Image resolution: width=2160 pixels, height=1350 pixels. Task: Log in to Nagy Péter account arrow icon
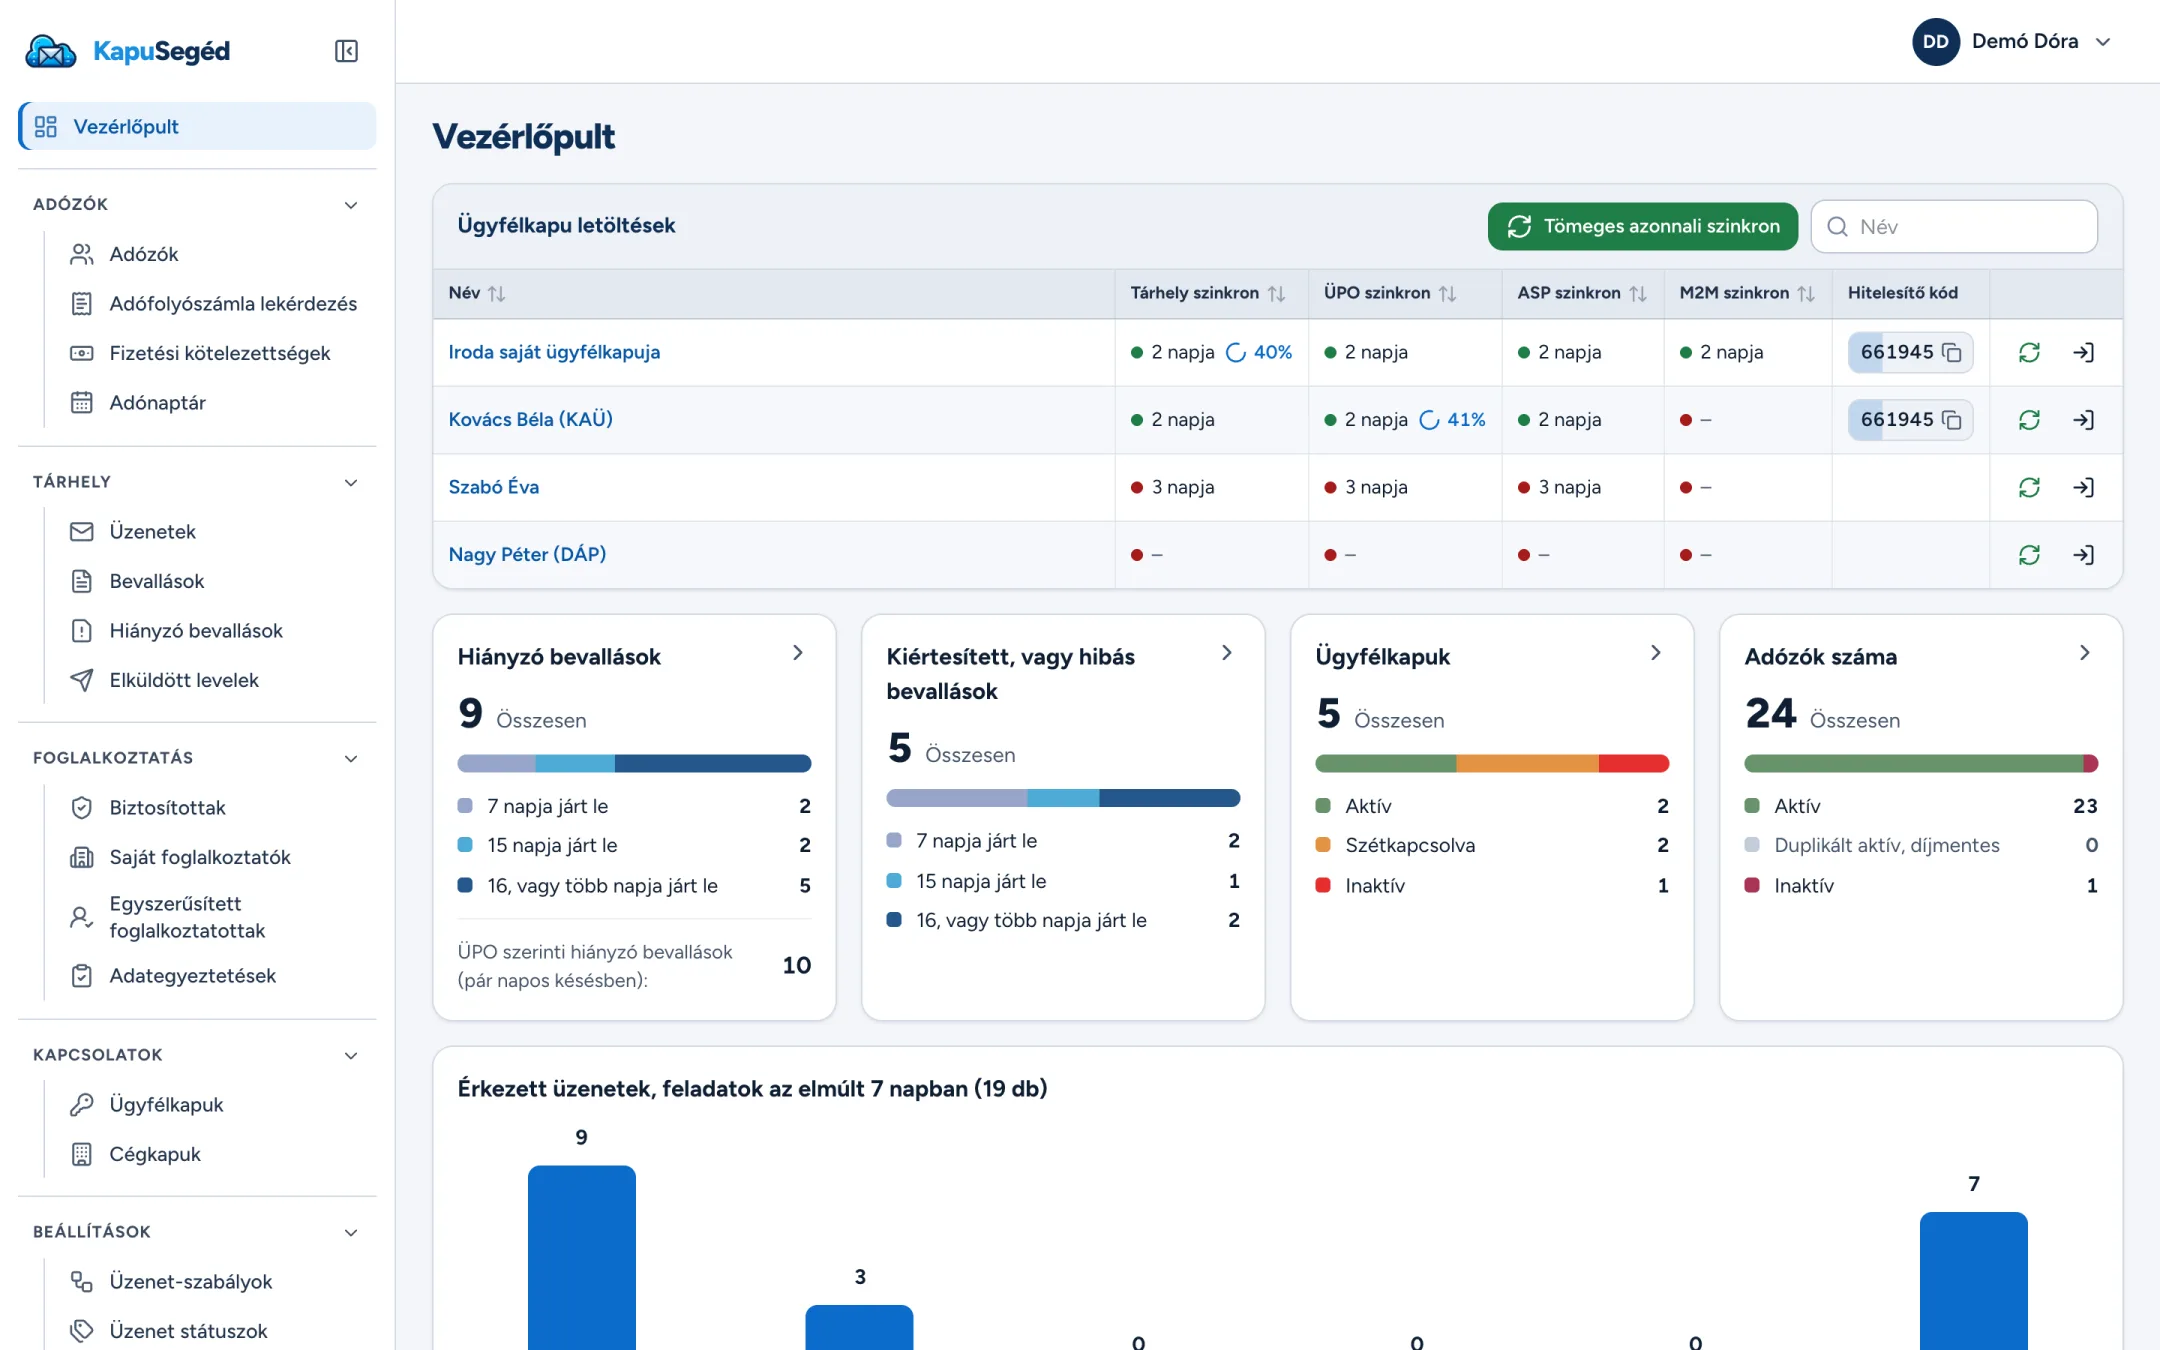(x=2084, y=555)
